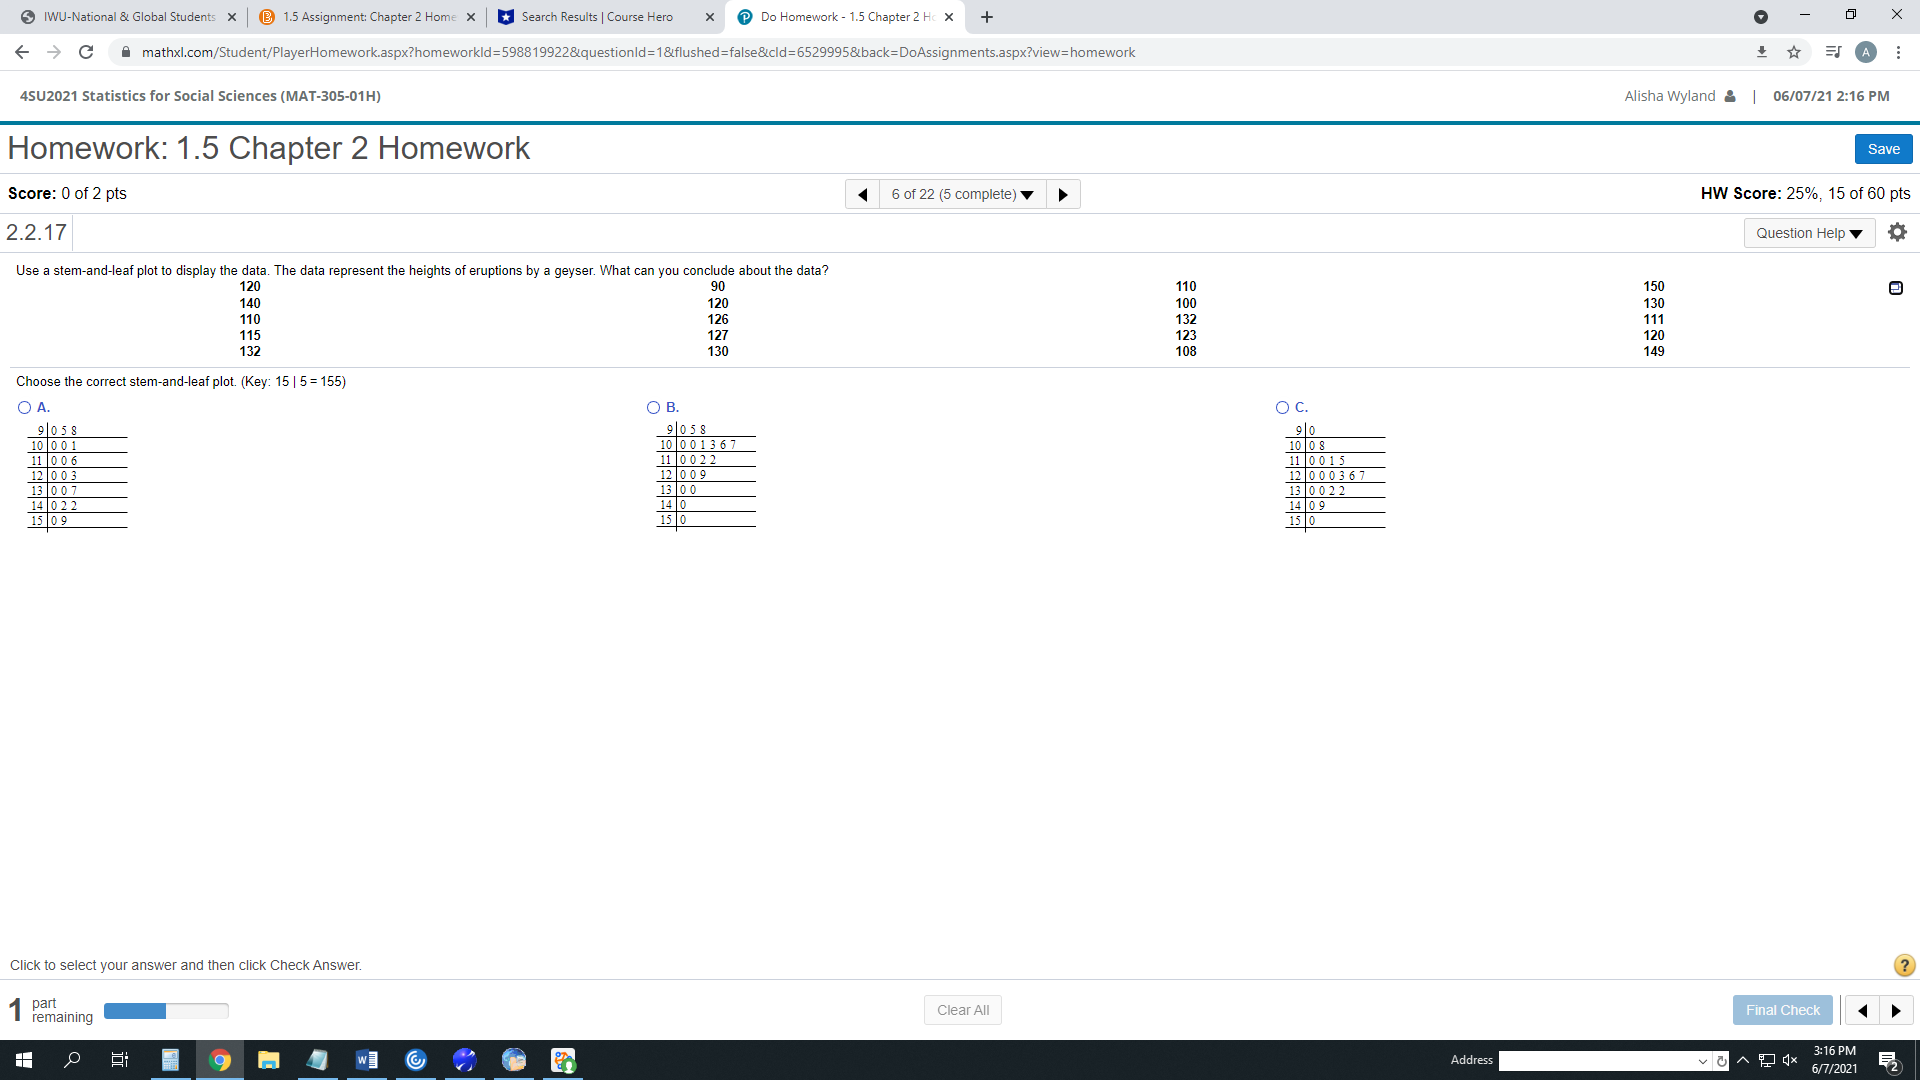Go to previous question with left arrow
1920x1080 pixels.
pyautogui.click(x=862, y=194)
